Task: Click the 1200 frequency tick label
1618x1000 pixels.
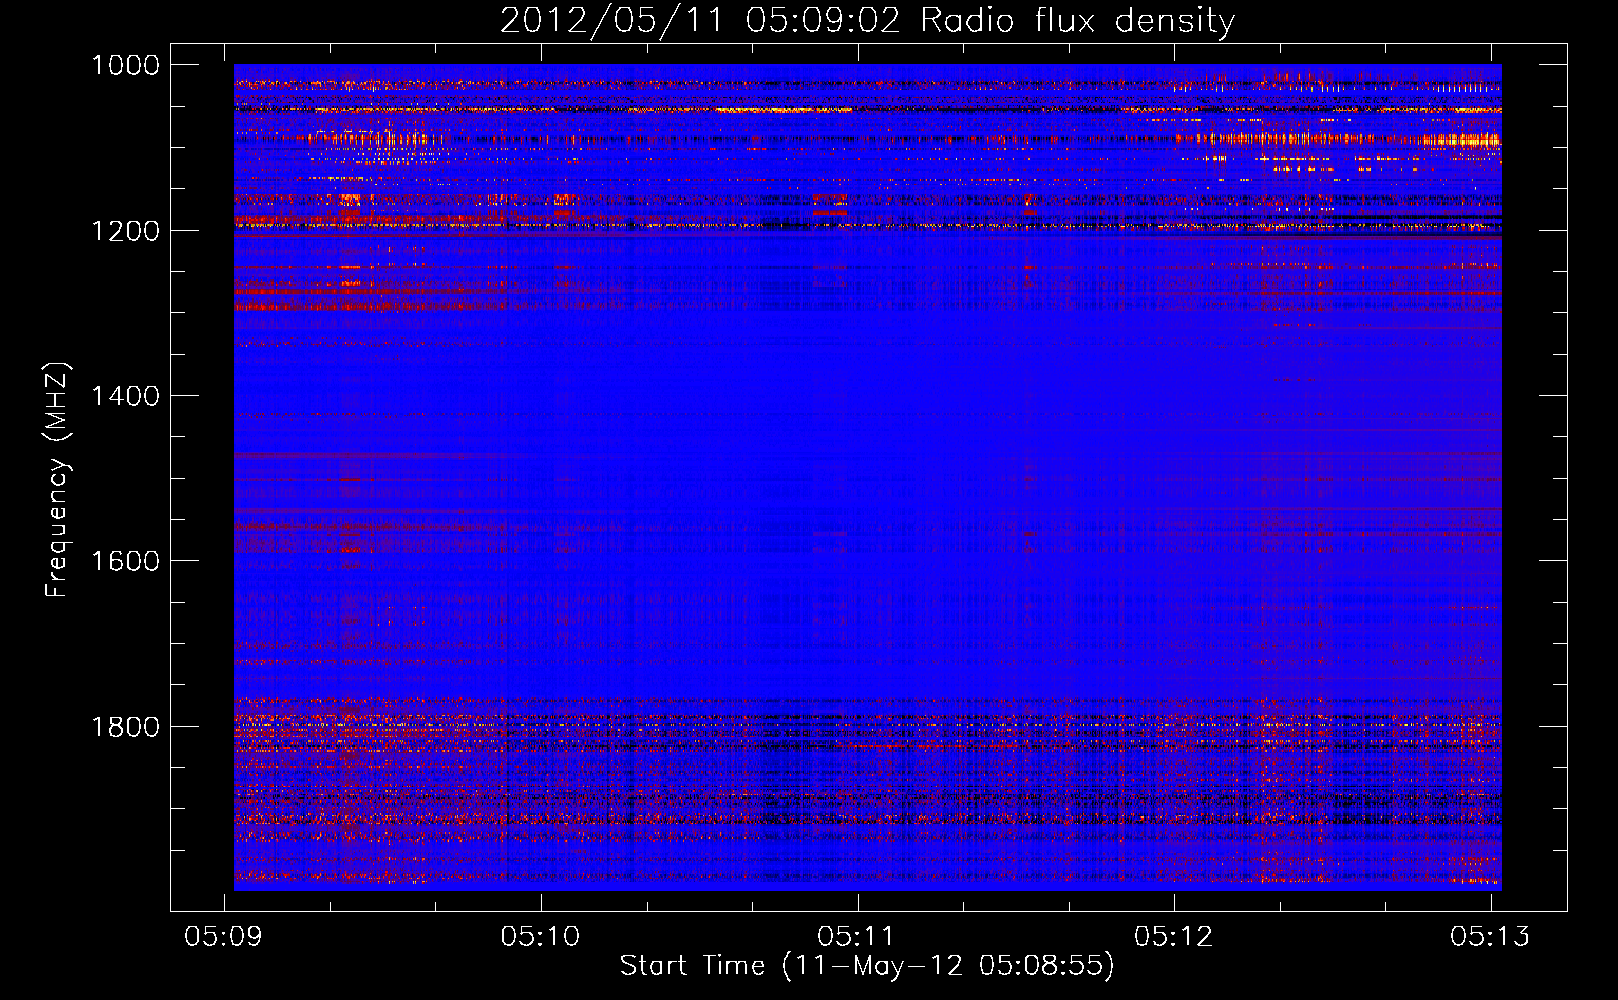Action: 125,231
